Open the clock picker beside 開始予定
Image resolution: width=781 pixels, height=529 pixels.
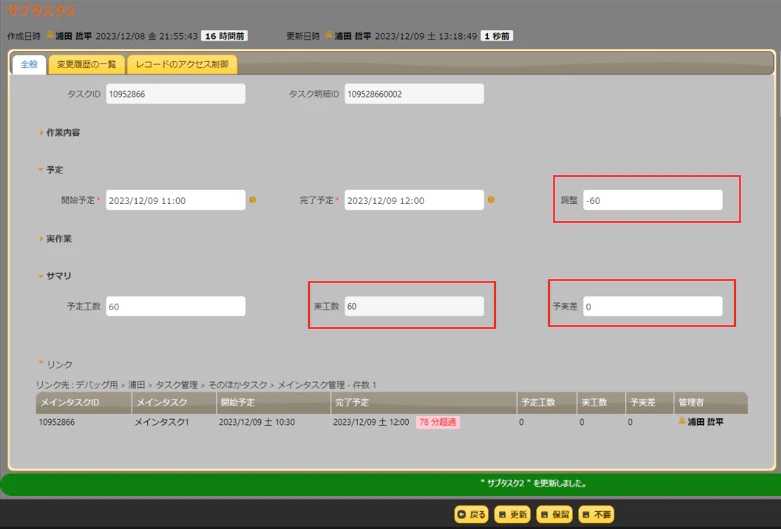point(253,200)
